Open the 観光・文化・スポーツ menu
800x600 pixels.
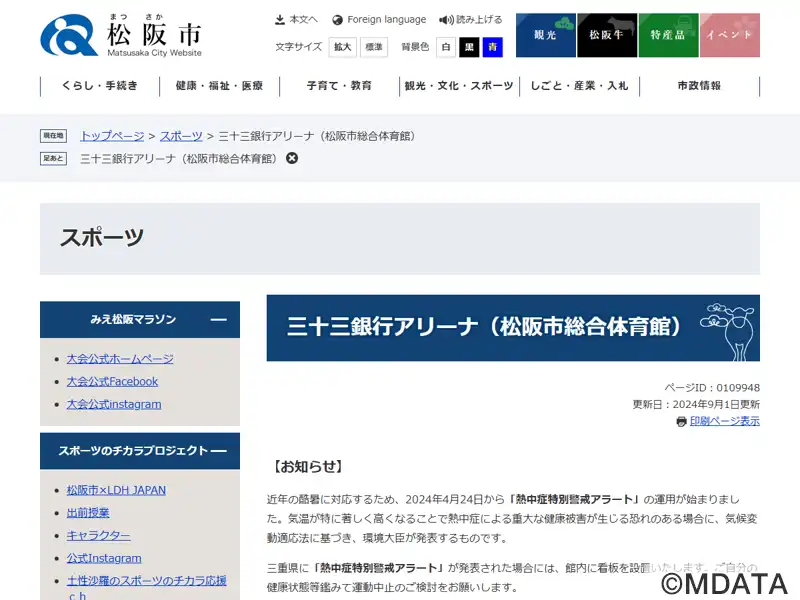tap(459, 86)
